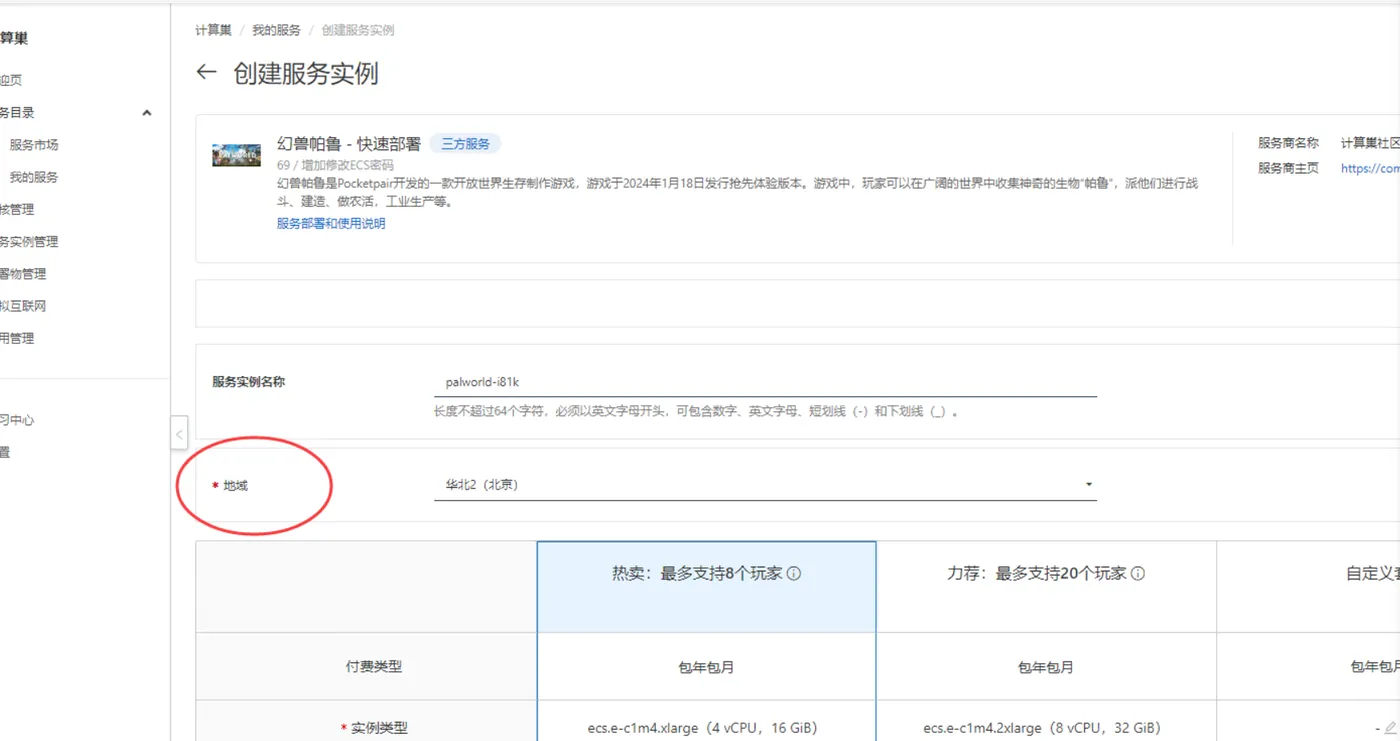Click 包年包月 under the 8-player plan
The height and width of the screenshot is (741, 1400).
(706, 667)
